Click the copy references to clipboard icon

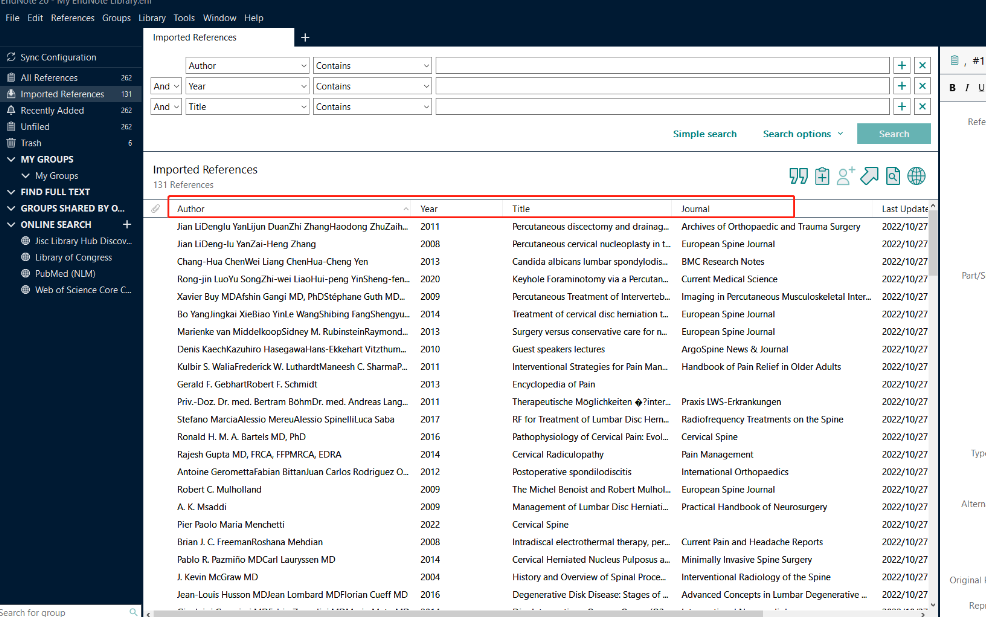click(x=822, y=176)
